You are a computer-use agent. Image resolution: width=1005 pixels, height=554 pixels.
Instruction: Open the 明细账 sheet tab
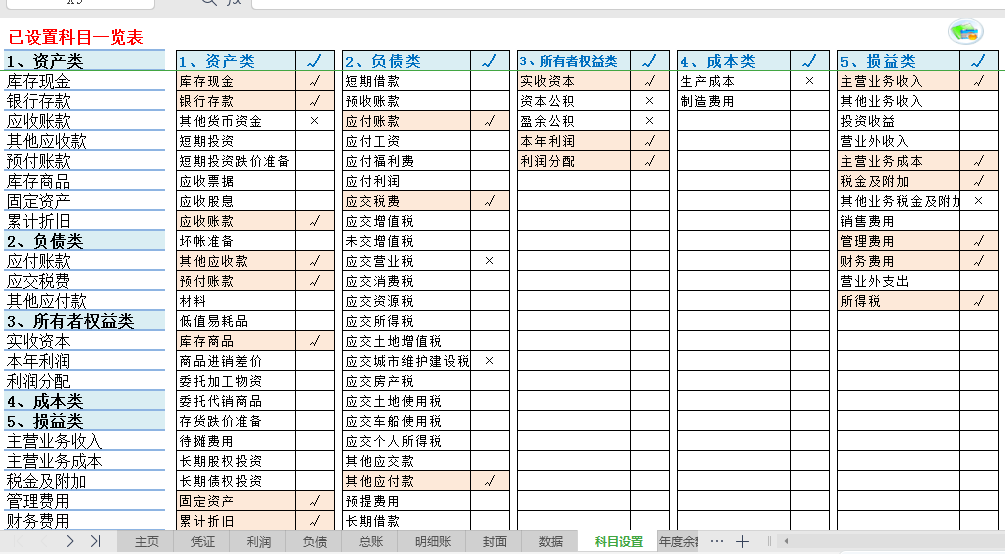coord(433,542)
